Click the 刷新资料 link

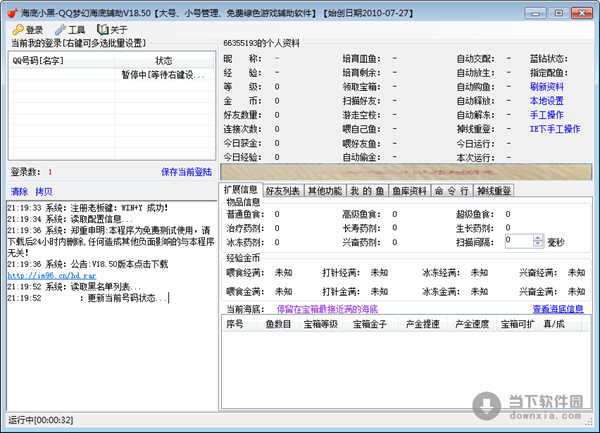click(547, 87)
